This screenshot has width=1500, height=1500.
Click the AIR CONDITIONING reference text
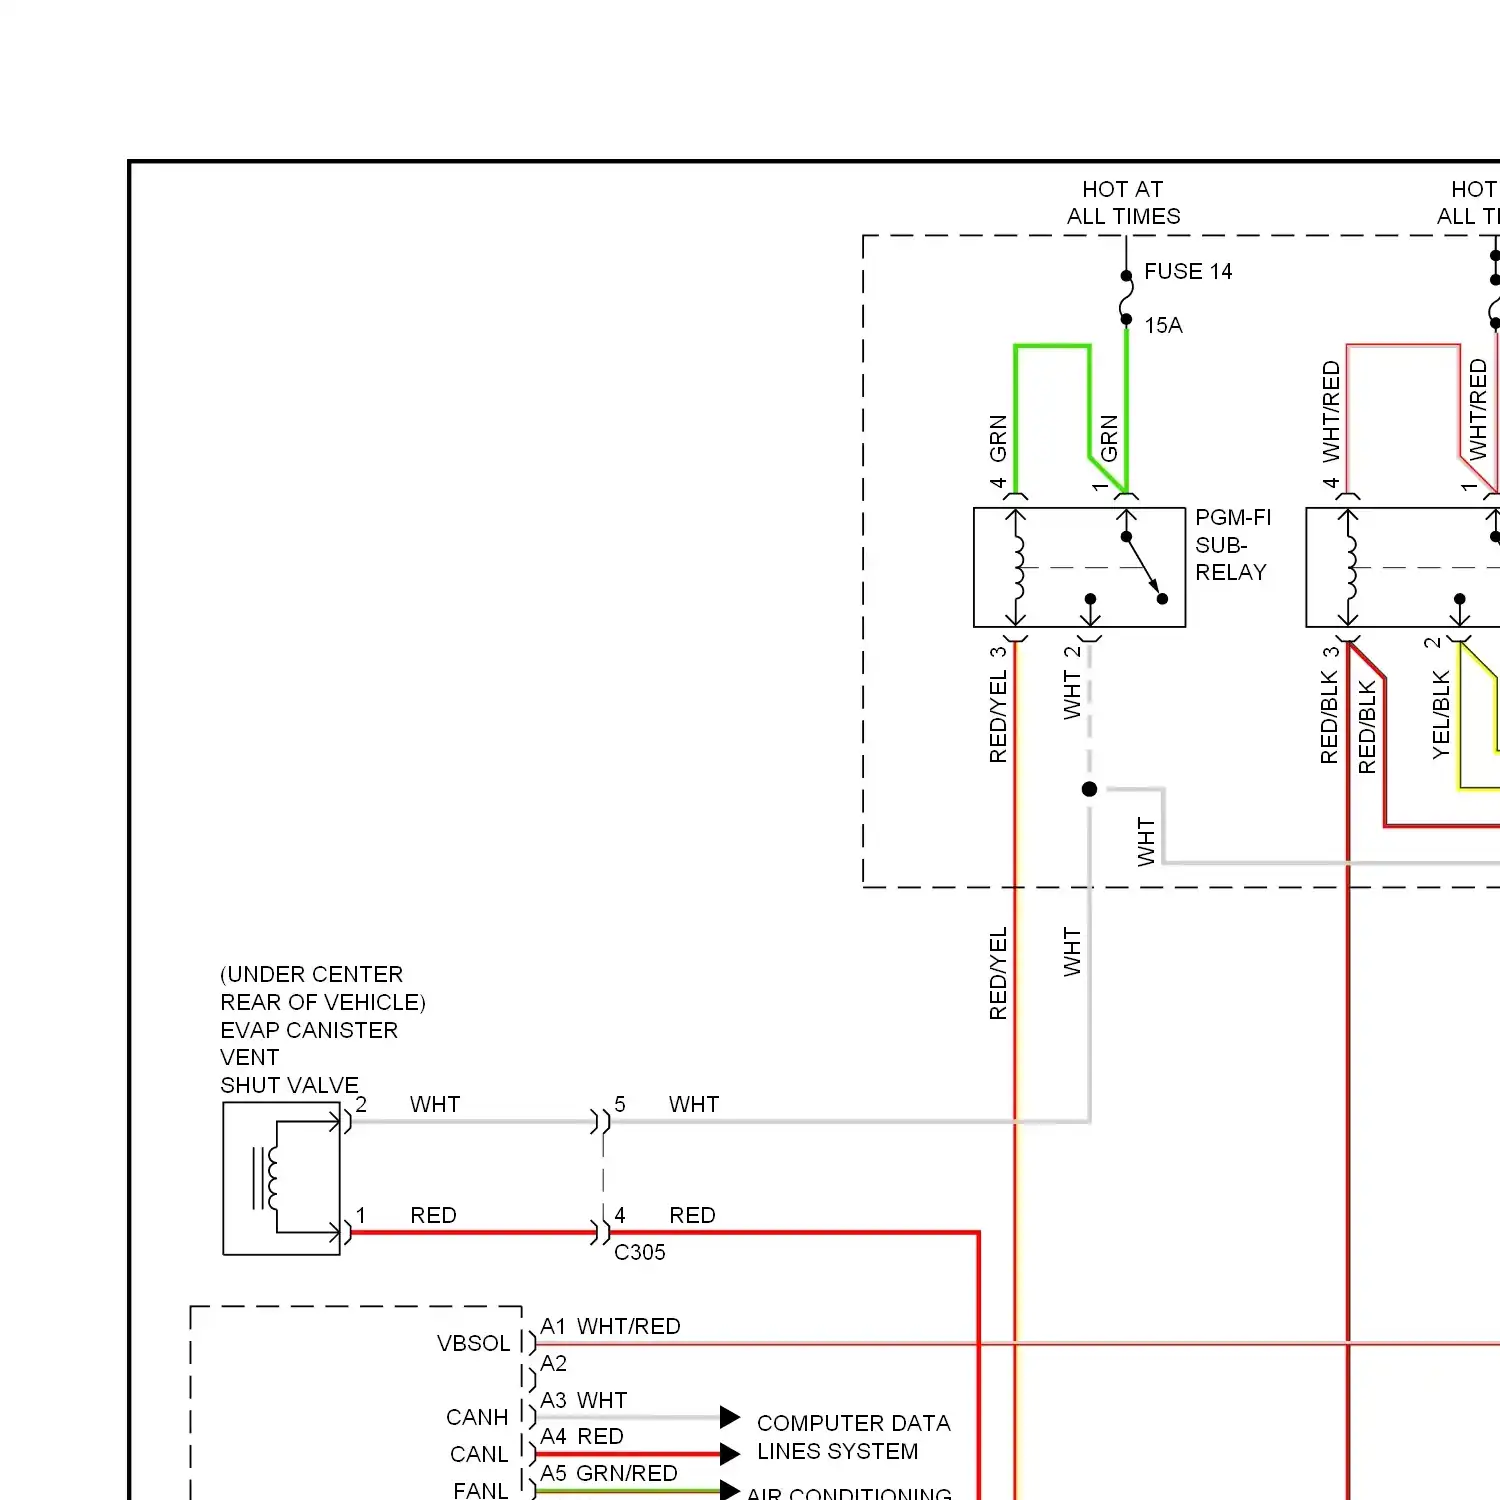849,1492
